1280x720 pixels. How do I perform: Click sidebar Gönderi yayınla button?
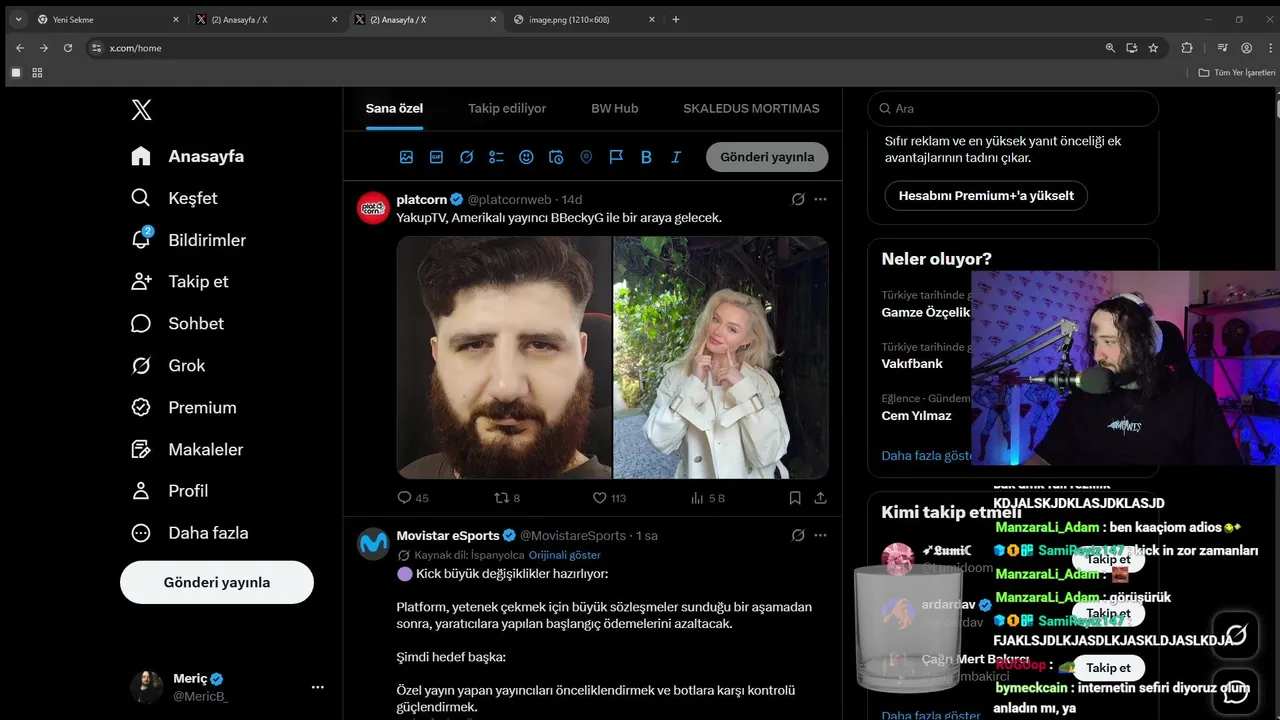tap(217, 582)
